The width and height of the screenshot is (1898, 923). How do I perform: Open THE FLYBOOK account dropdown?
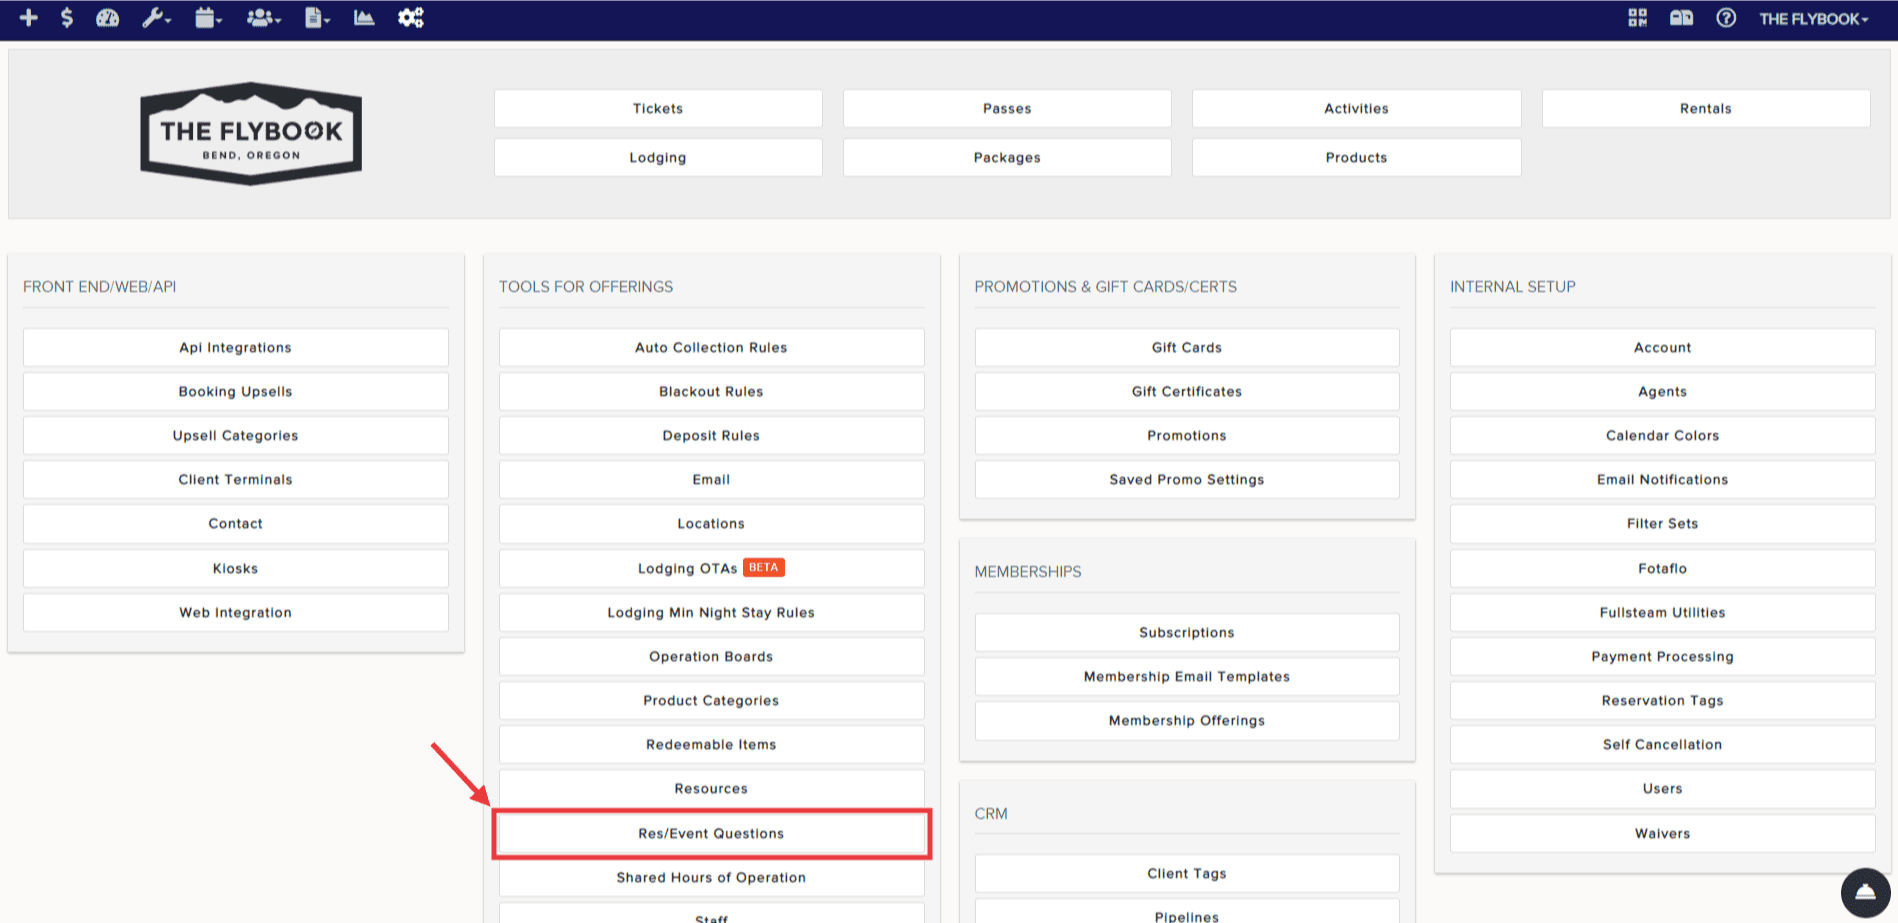[1814, 19]
